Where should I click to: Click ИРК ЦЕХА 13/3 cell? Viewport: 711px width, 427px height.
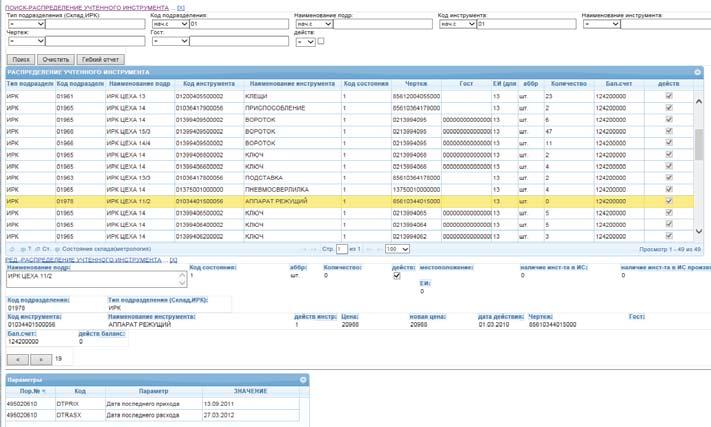[140, 178]
